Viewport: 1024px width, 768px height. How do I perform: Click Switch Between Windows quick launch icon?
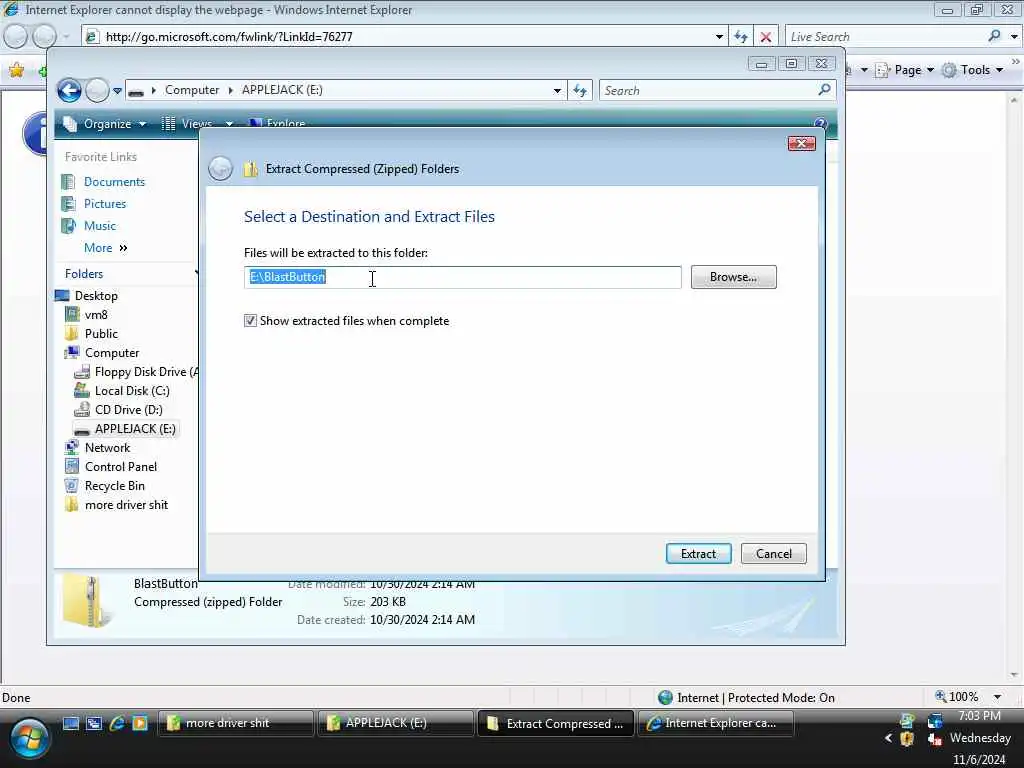pyautogui.click(x=94, y=723)
